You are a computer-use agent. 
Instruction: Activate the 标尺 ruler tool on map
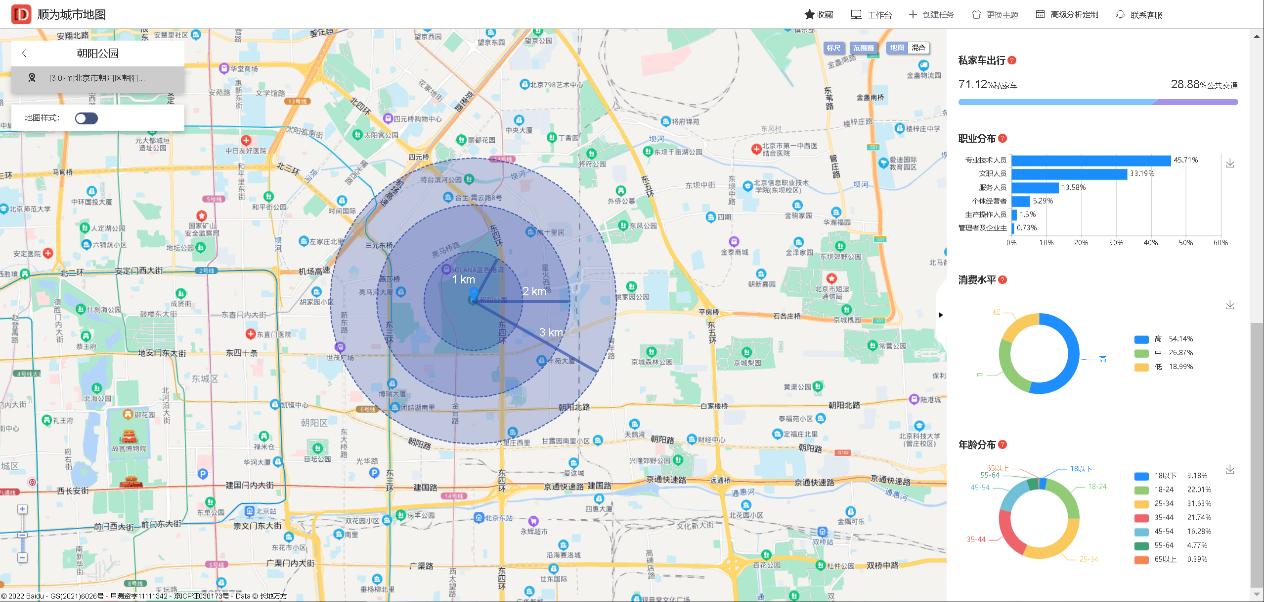[x=834, y=47]
